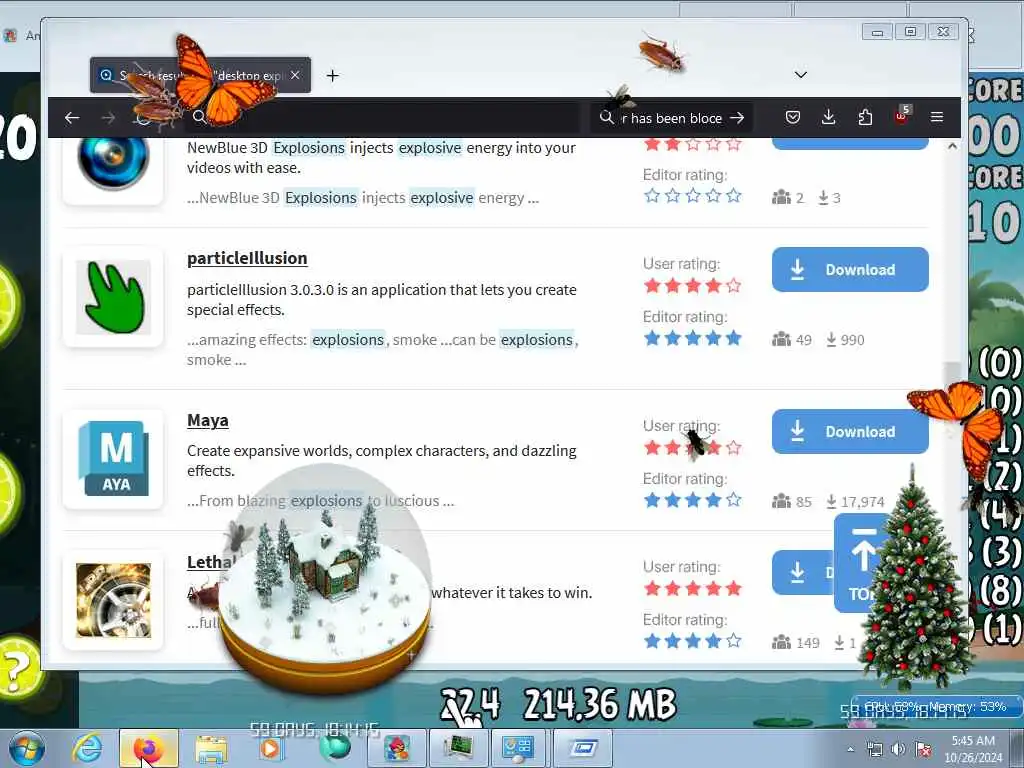Open the Maya title link
The width and height of the screenshot is (1024, 768).
(x=208, y=420)
